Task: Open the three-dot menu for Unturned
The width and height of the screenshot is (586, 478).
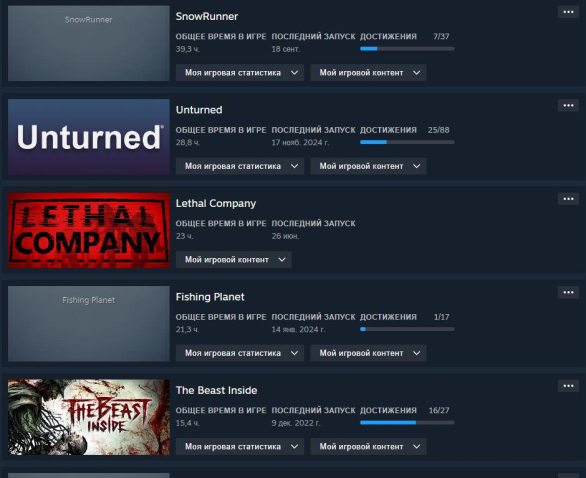Action: pyautogui.click(x=568, y=105)
